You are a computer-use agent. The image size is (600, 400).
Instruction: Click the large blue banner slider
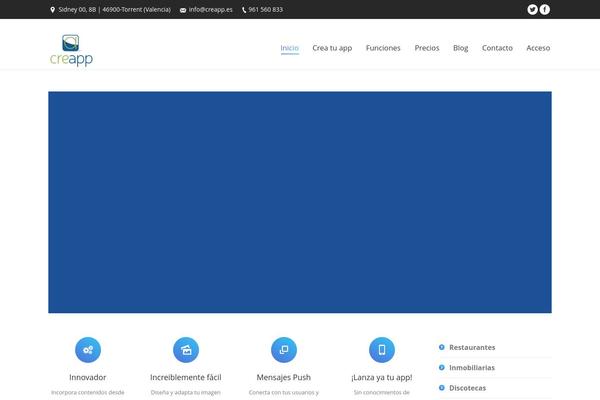[300, 202]
